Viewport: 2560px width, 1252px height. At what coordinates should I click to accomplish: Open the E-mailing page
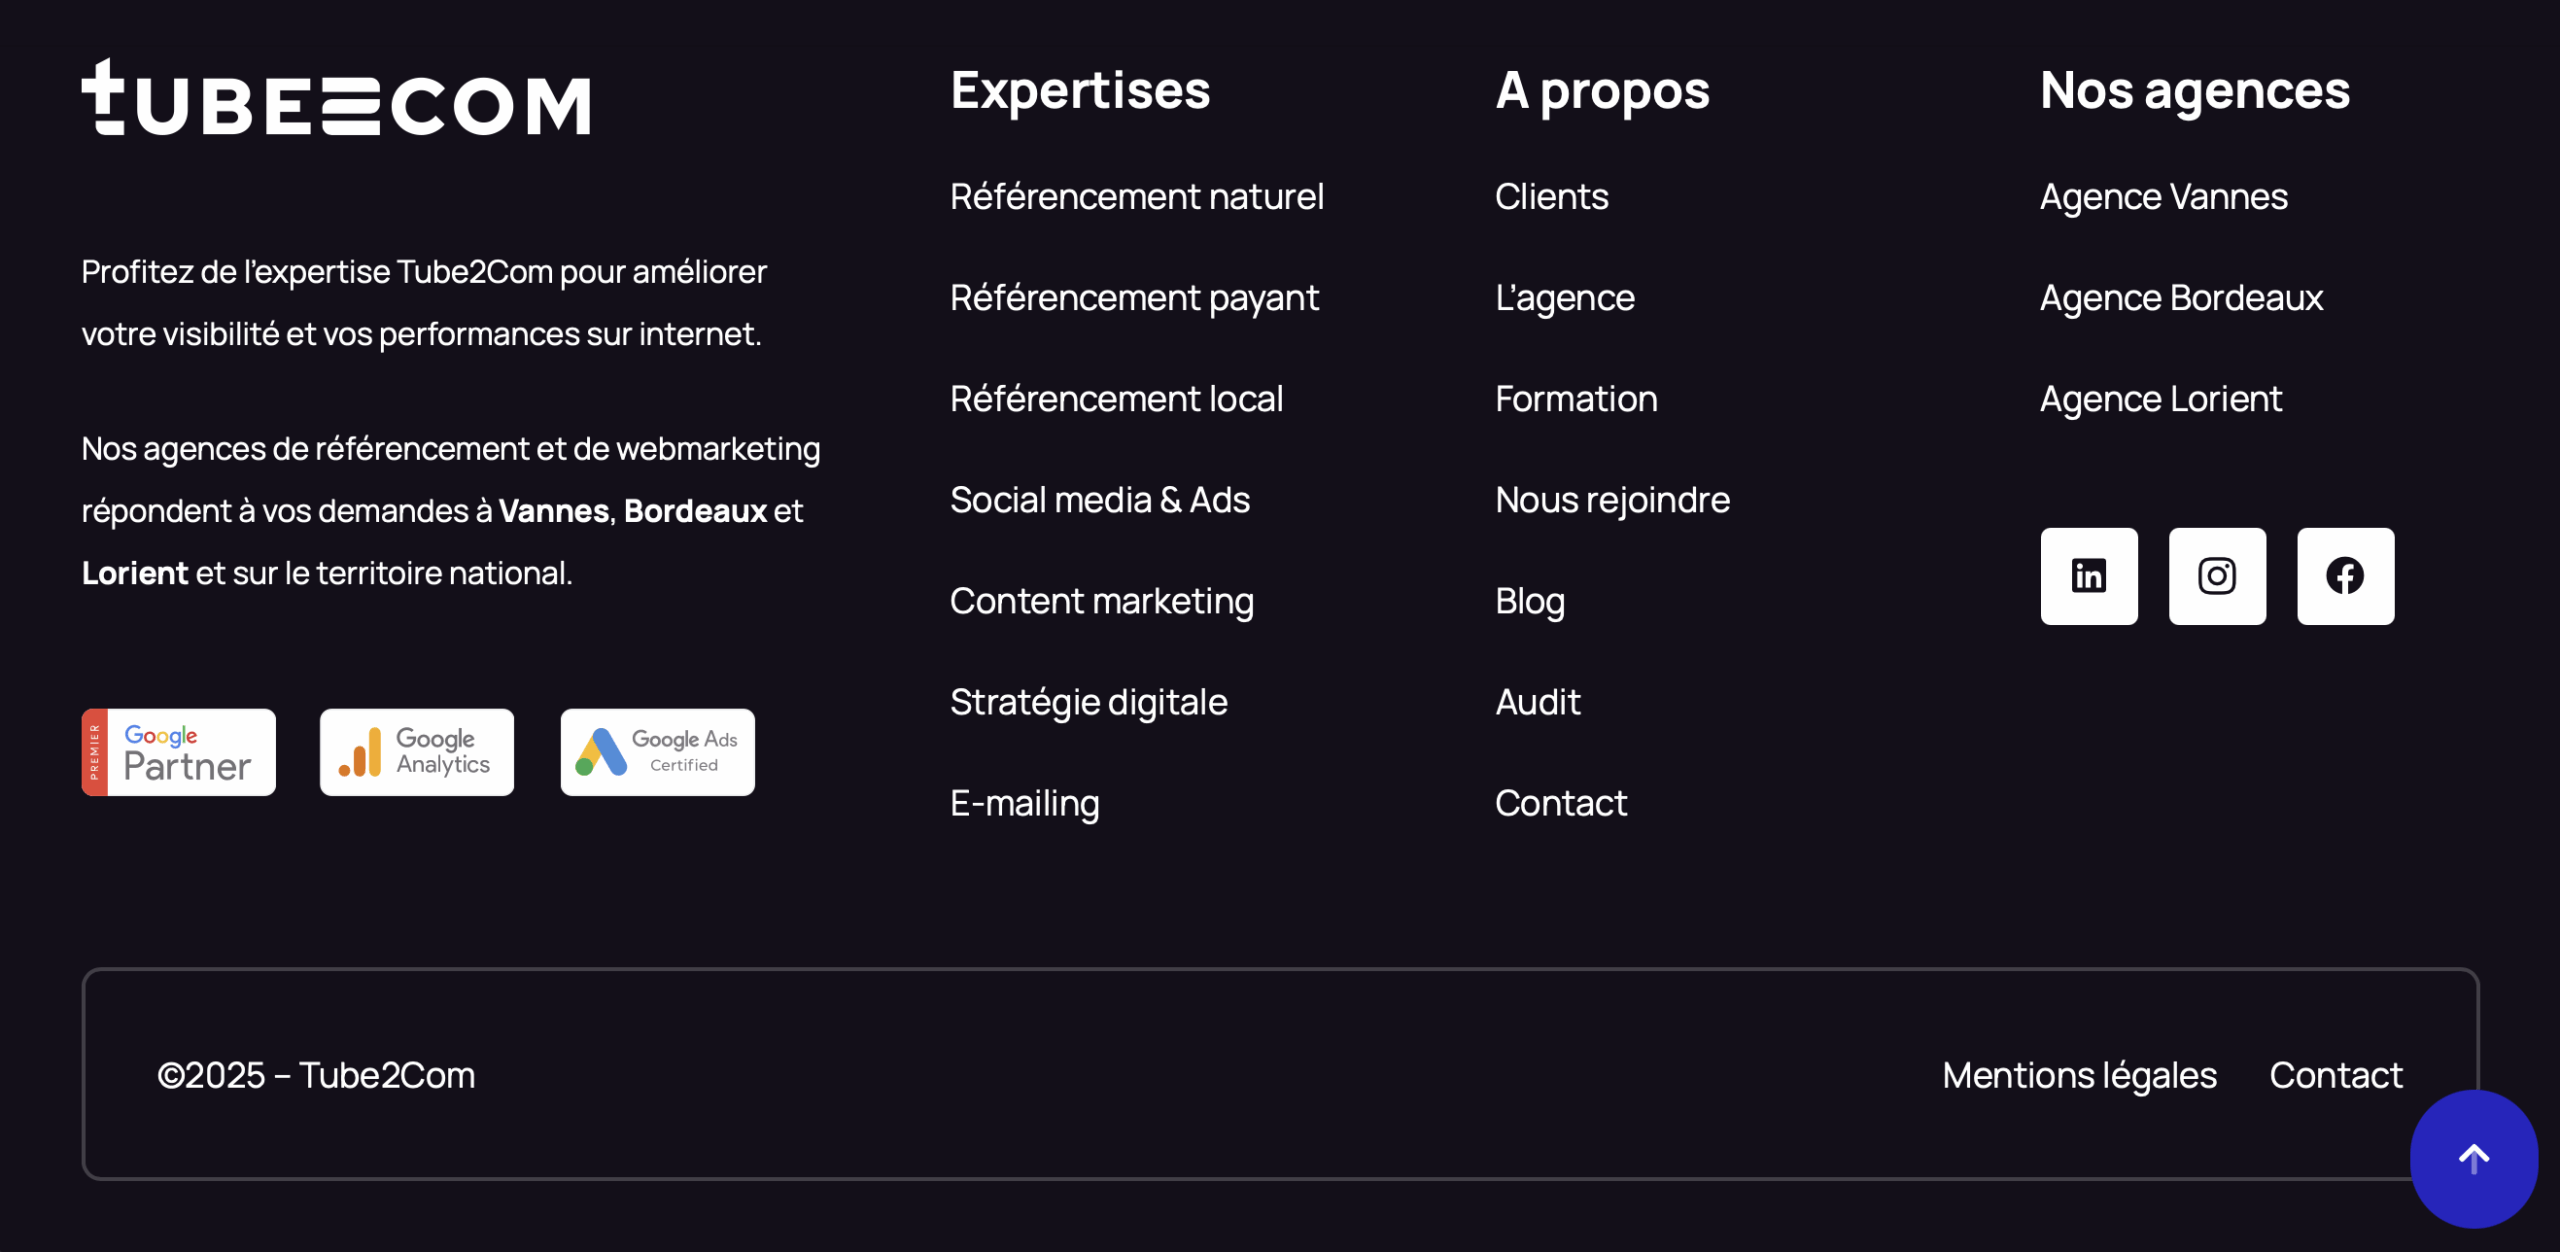pyautogui.click(x=1024, y=802)
